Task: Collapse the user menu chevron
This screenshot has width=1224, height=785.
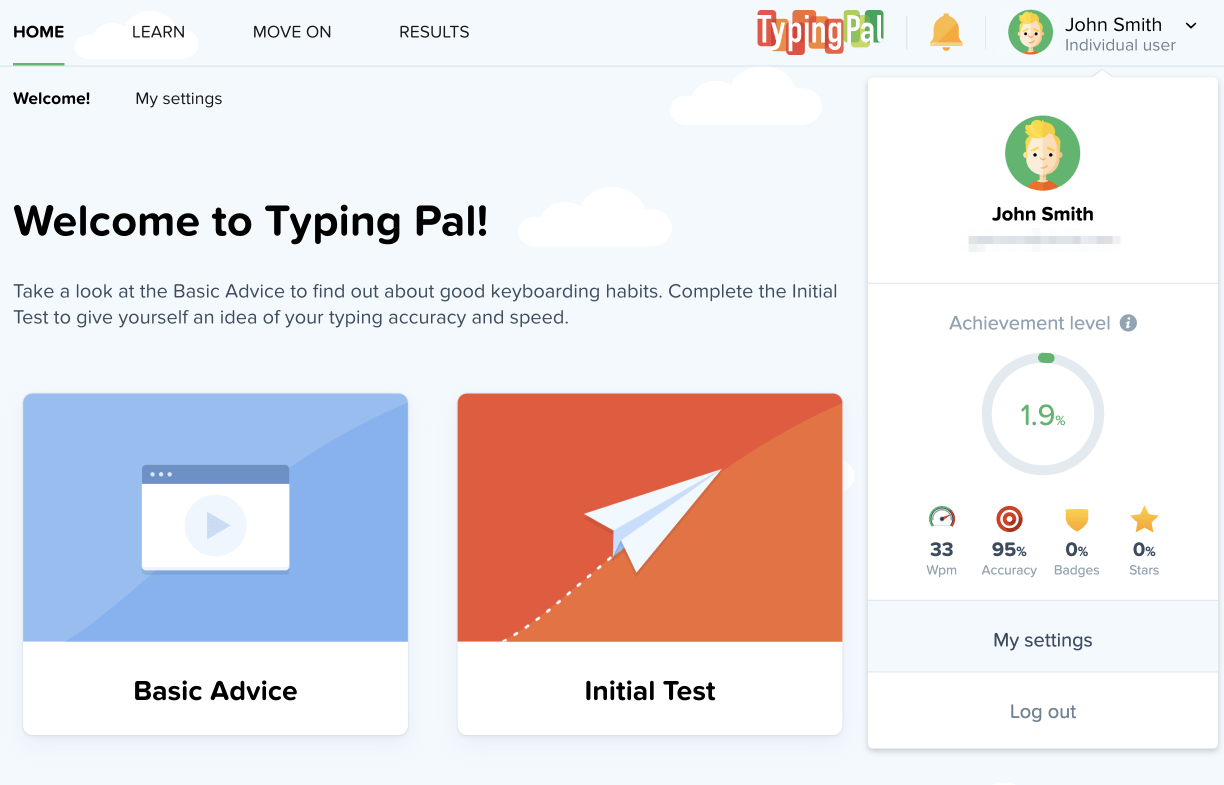Action: coord(1190,25)
